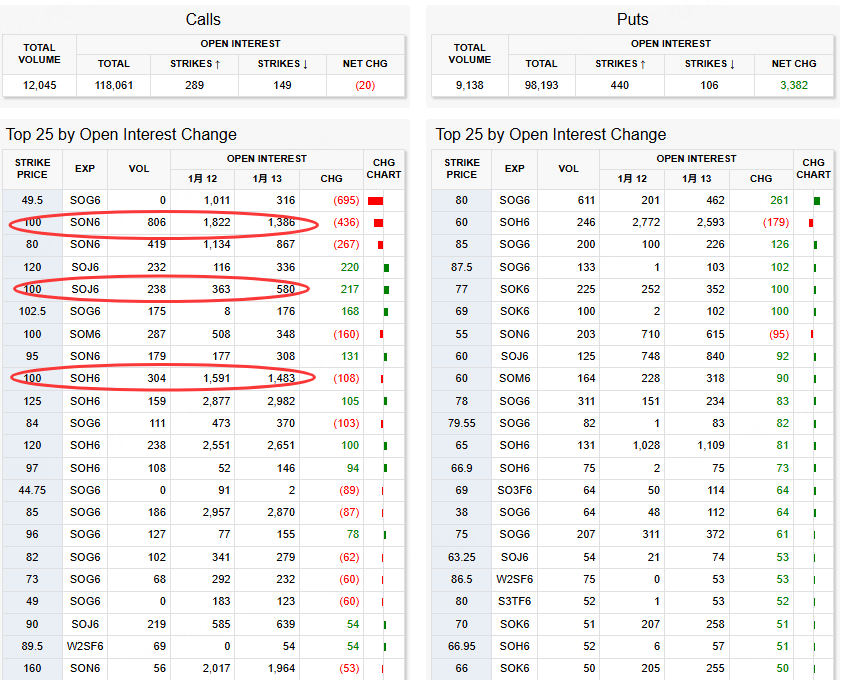Image resolution: width=841 pixels, height=680 pixels.
Task: Click the Puts table CHG CHART header
Action: (813, 168)
